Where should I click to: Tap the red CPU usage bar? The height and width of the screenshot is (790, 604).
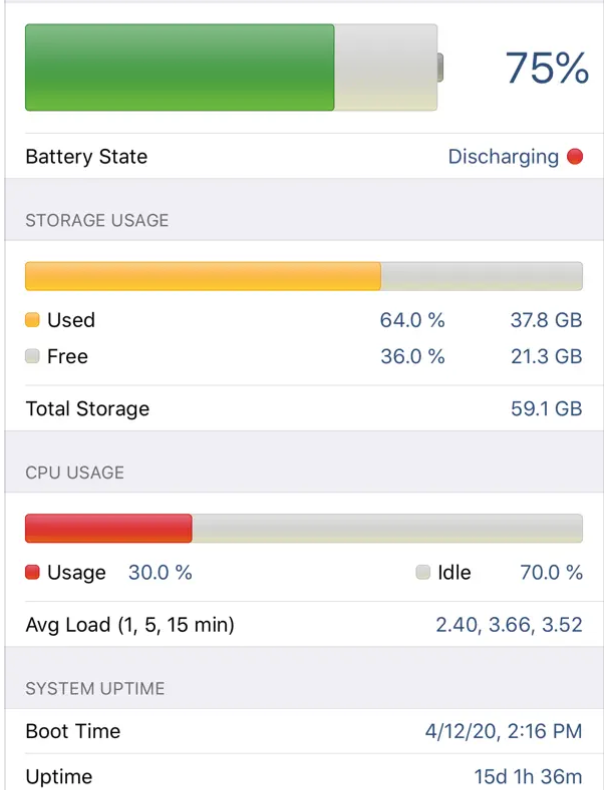coord(108,528)
